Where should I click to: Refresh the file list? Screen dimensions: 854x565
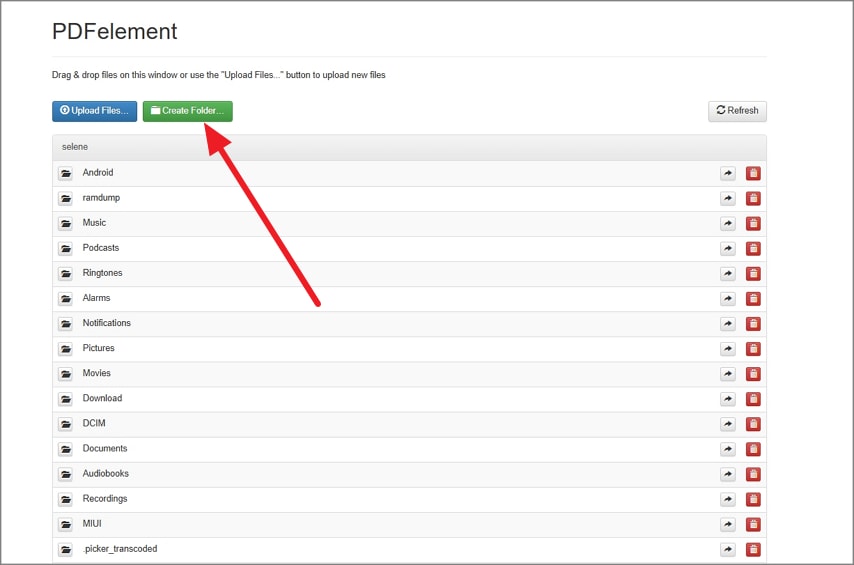[x=737, y=111]
